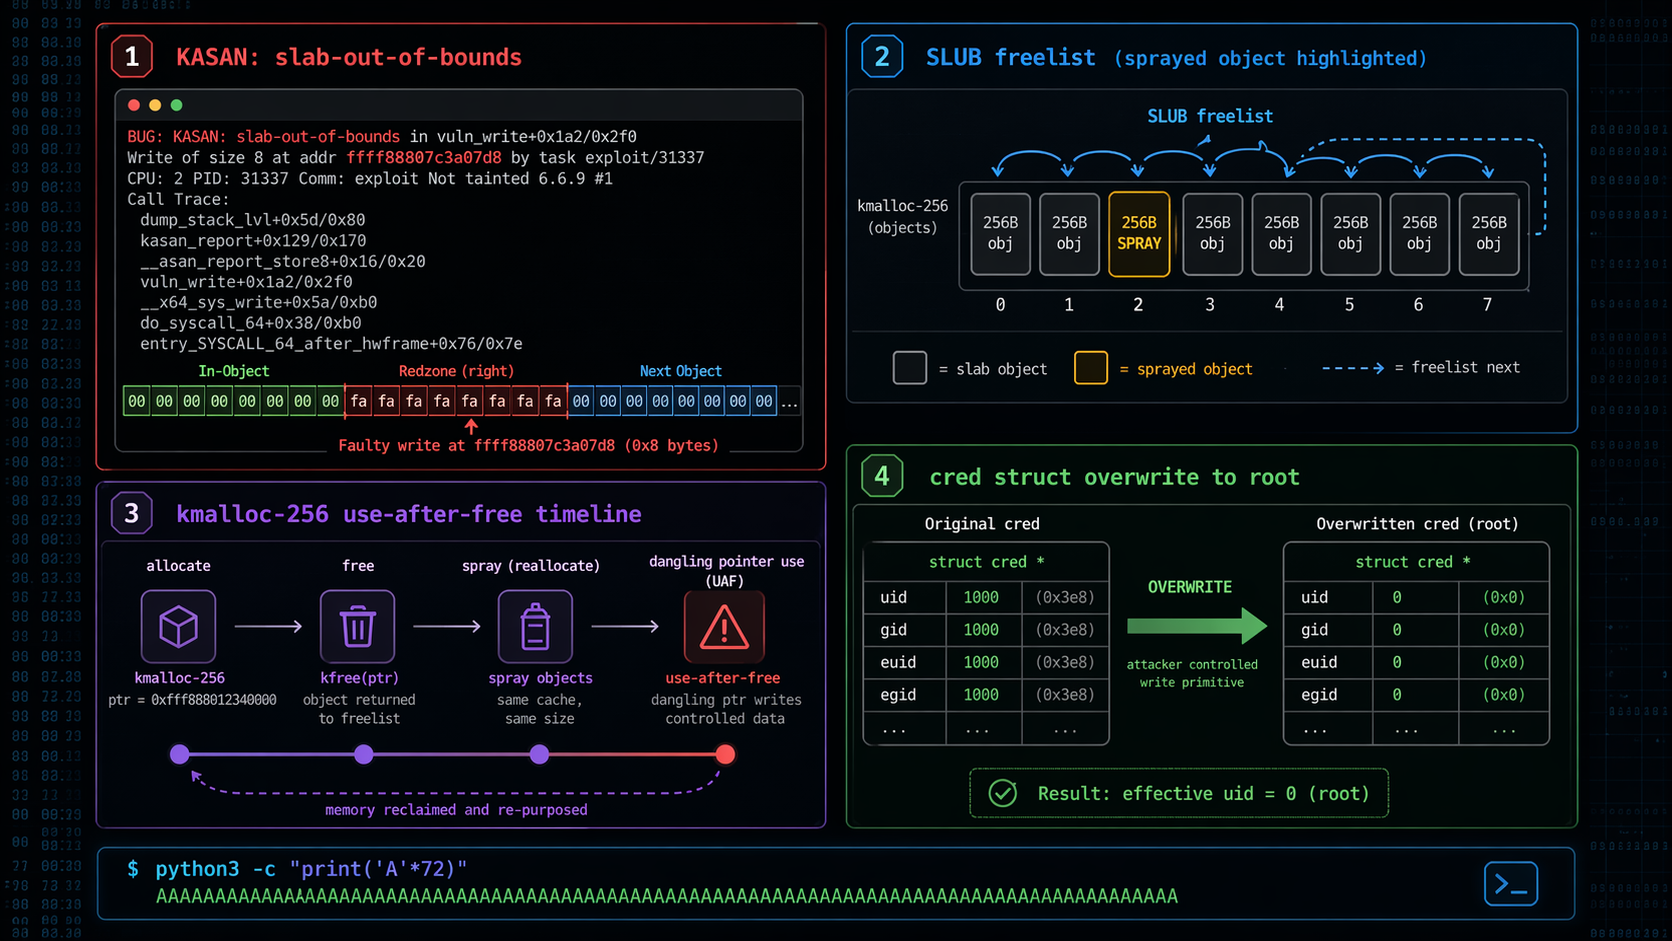Click the spray bottle icon
Image resolution: width=1672 pixels, height=941 pixels.
click(535, 626)
